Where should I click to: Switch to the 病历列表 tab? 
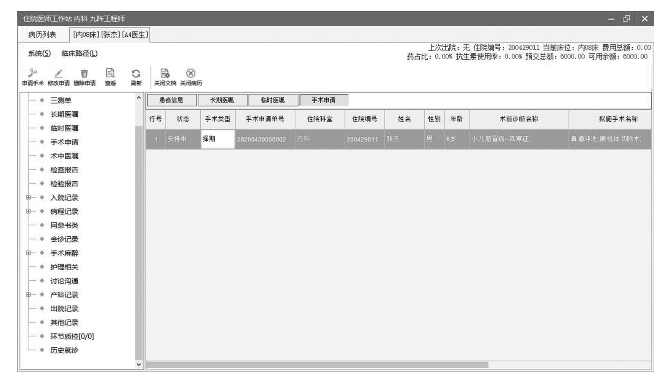[x=42, y=34]
